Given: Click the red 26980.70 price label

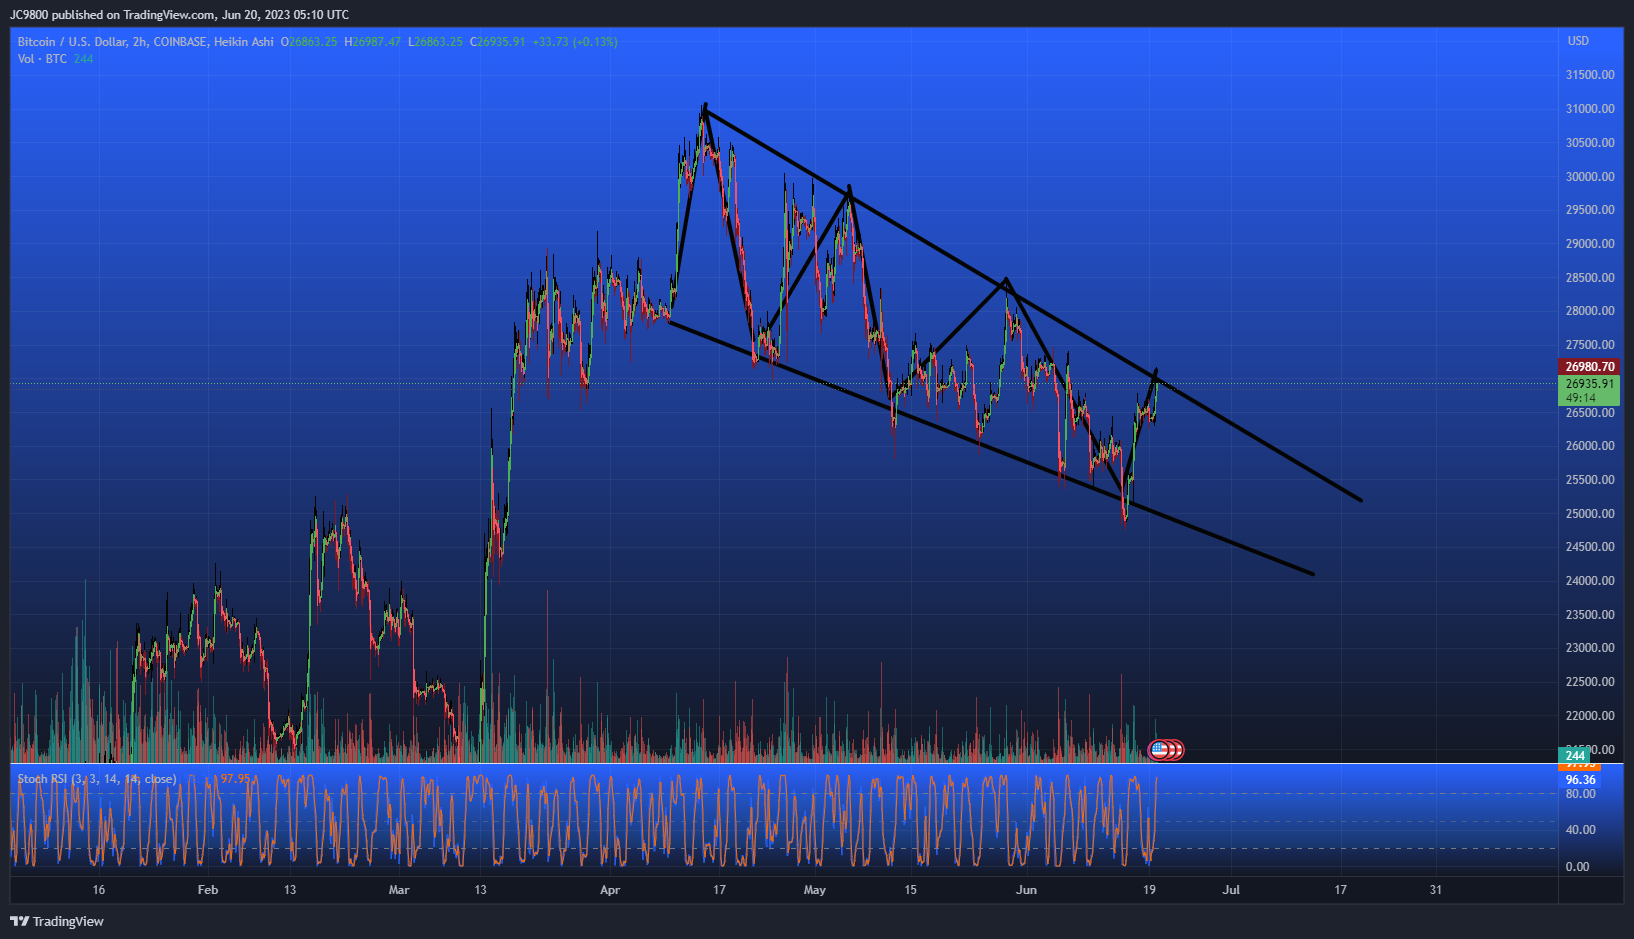Looking at the screenshot, I should coord(1589,367).
